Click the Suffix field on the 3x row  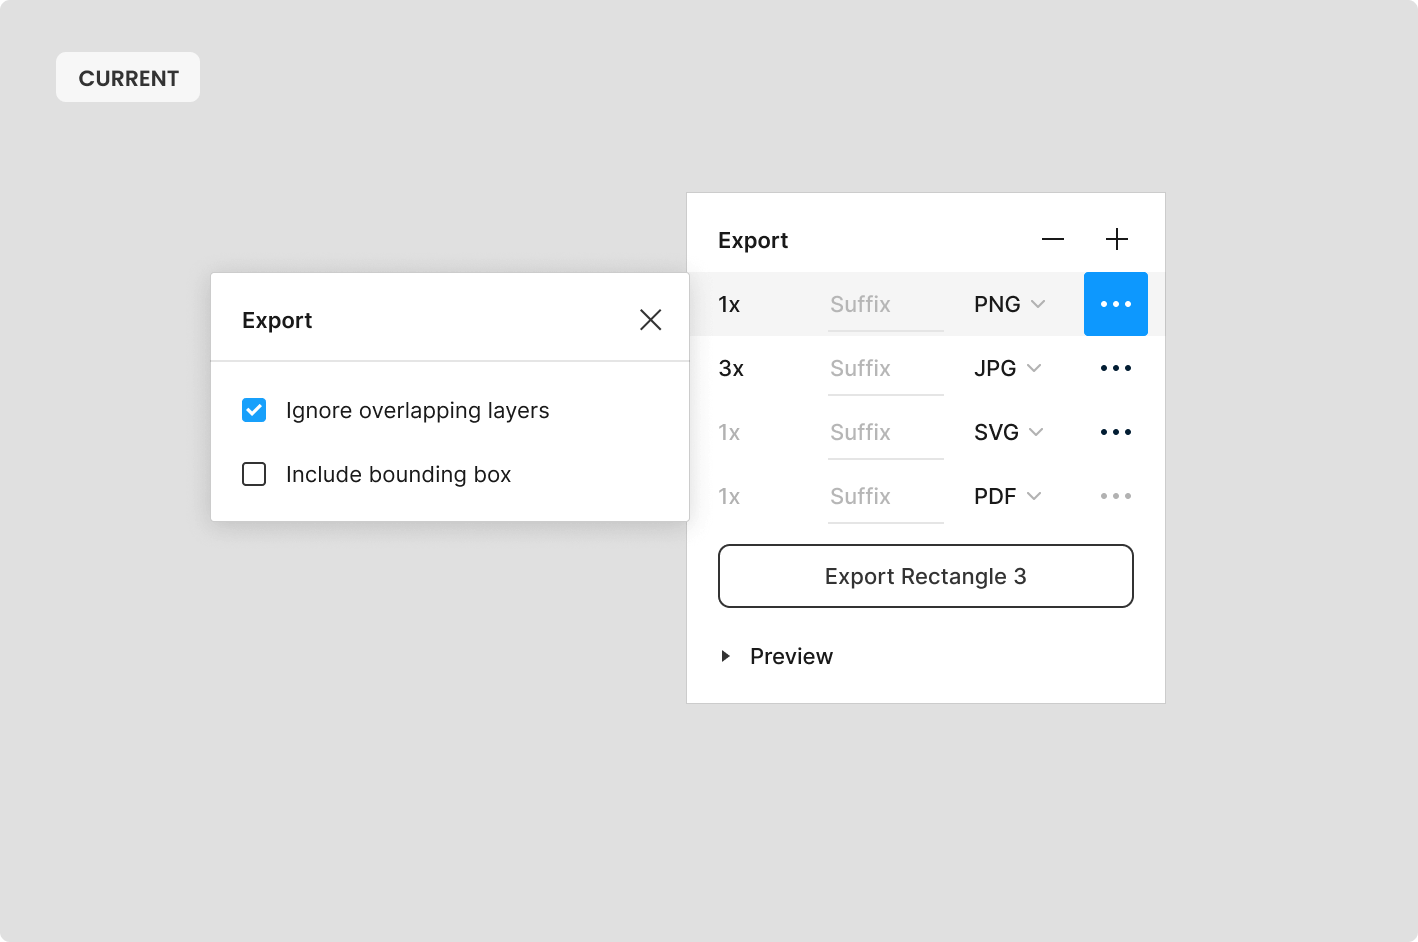pyautogui.click(x=885, y=368)
